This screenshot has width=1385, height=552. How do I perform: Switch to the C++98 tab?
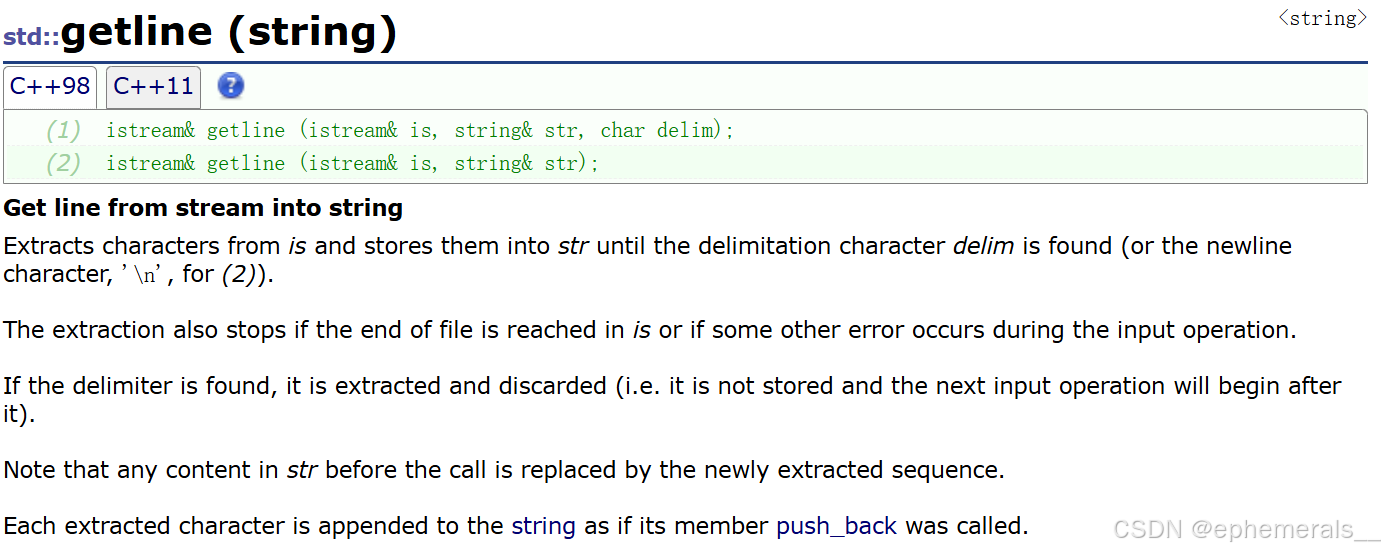(50, 87)
